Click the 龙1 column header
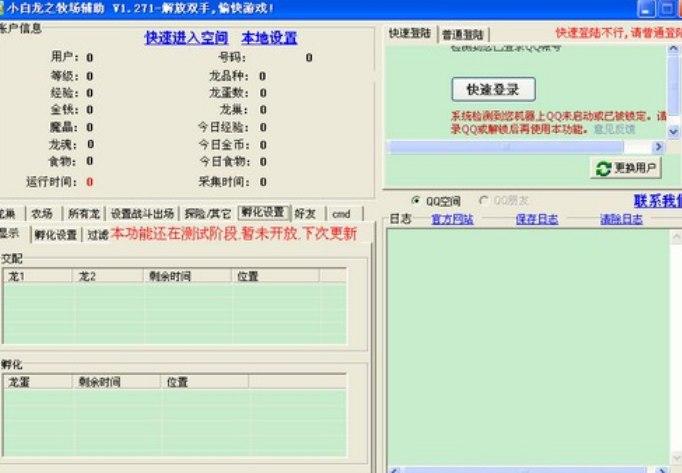The width and height of the screenshot is (682, 473). point(38,276)
